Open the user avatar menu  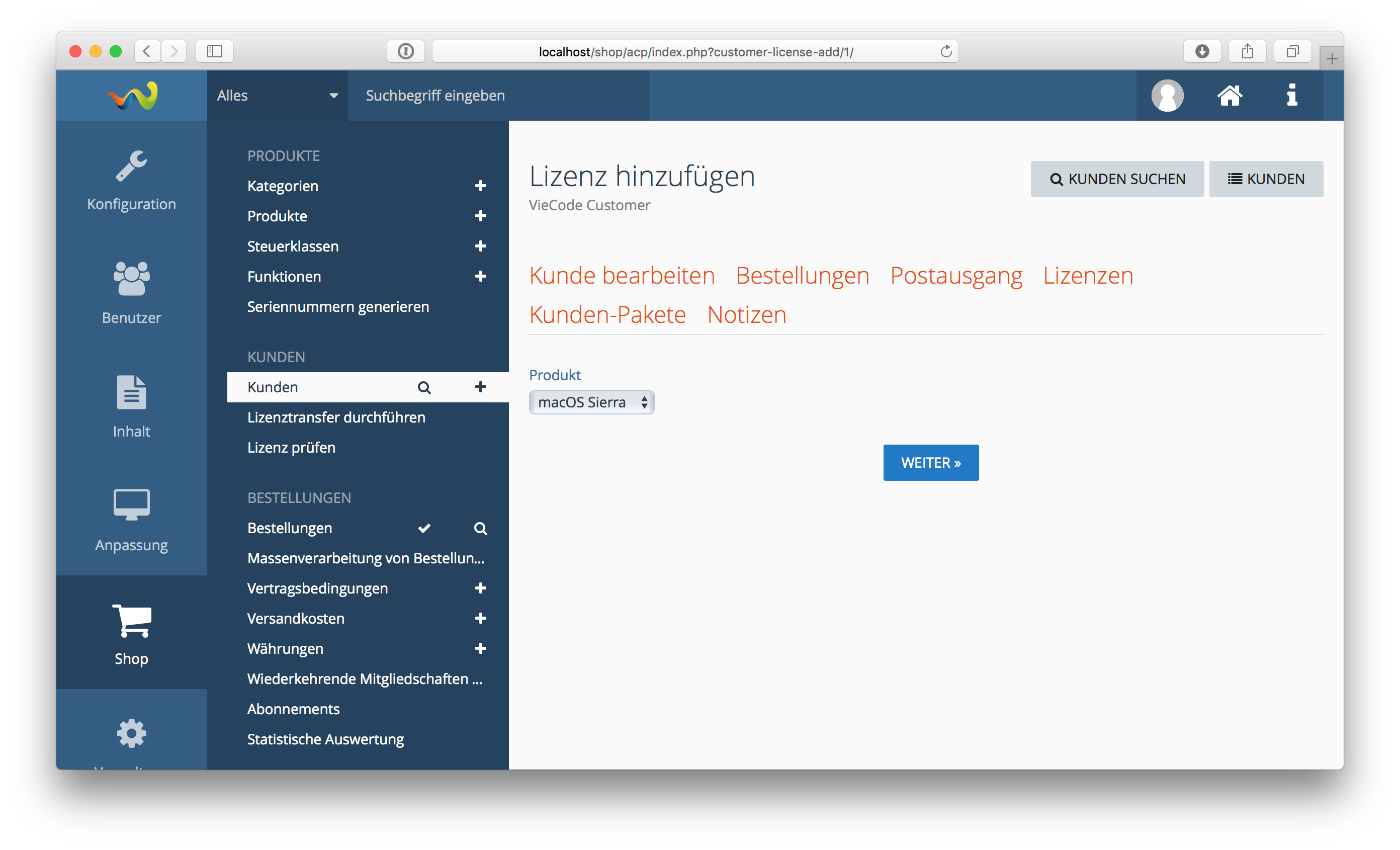pos(1167,96)
